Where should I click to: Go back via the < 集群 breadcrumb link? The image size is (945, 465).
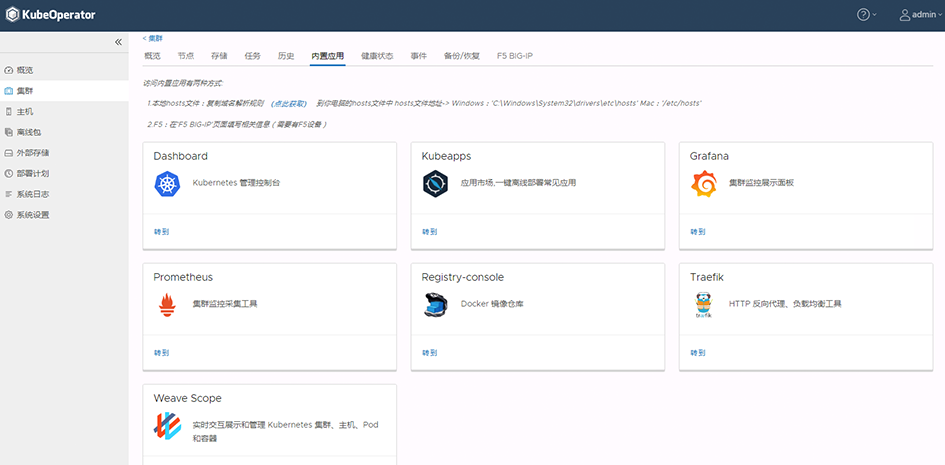pos(152,38)
